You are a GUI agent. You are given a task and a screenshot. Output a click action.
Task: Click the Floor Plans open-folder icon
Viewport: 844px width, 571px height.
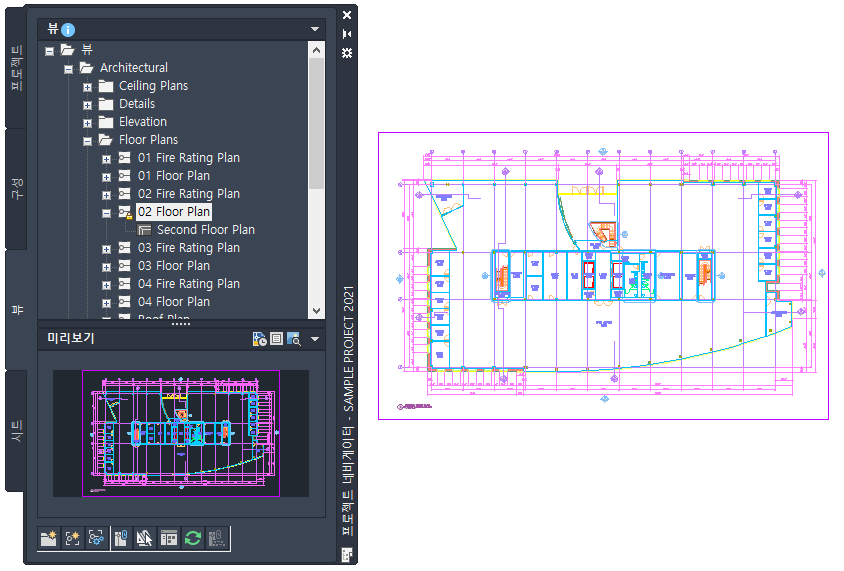click(105, 140)
